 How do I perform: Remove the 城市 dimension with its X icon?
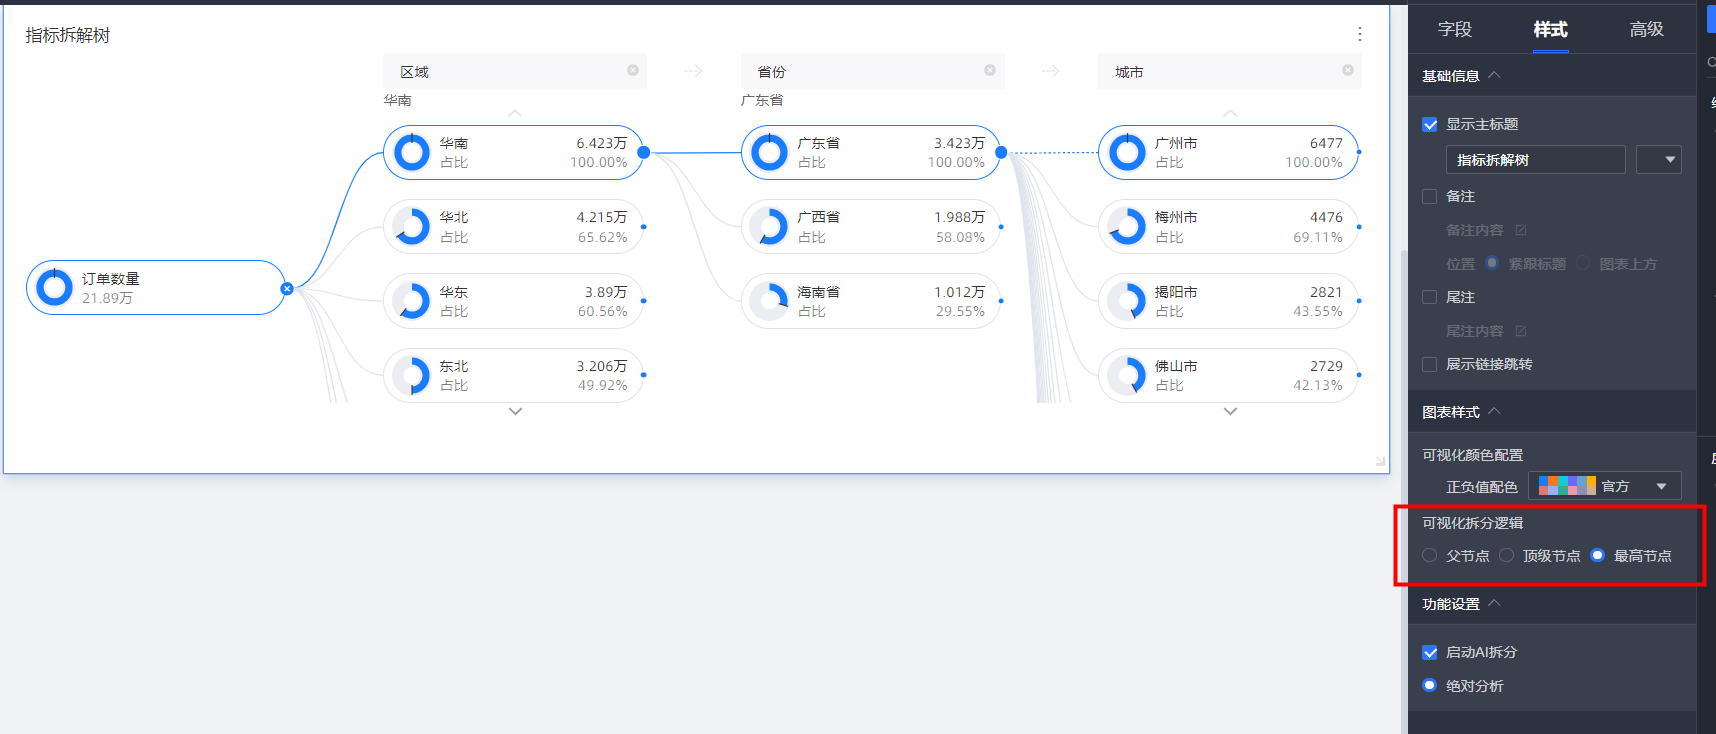pos(1348,70)
